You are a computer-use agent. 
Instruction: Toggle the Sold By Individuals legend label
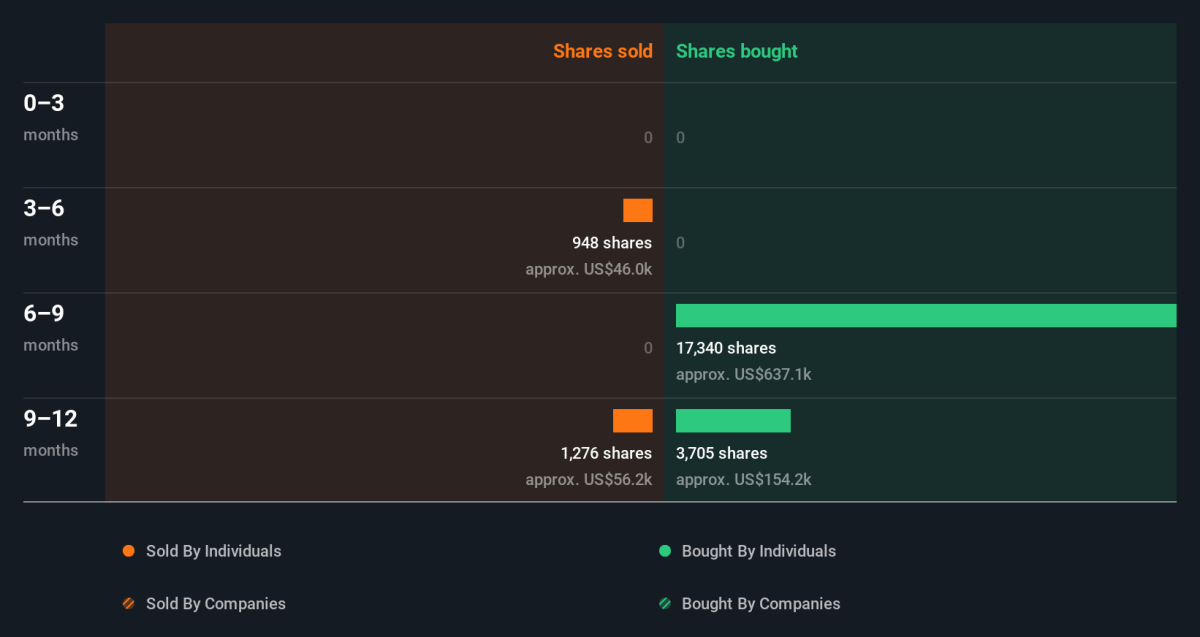pyautogui.click(x=213, y=551)
